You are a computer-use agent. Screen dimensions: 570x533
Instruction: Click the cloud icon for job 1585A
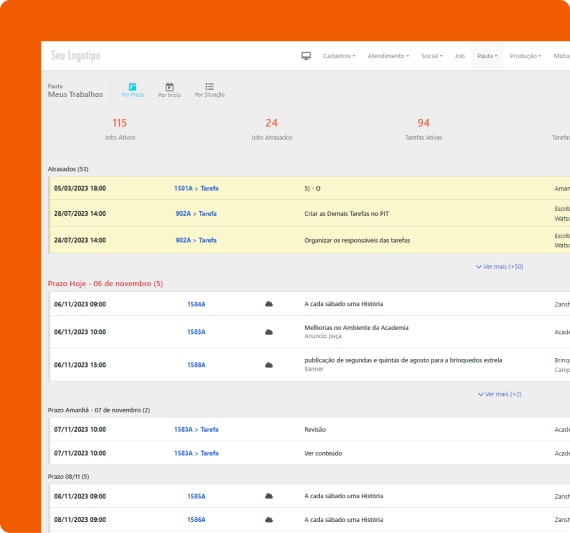coord(269,496)
